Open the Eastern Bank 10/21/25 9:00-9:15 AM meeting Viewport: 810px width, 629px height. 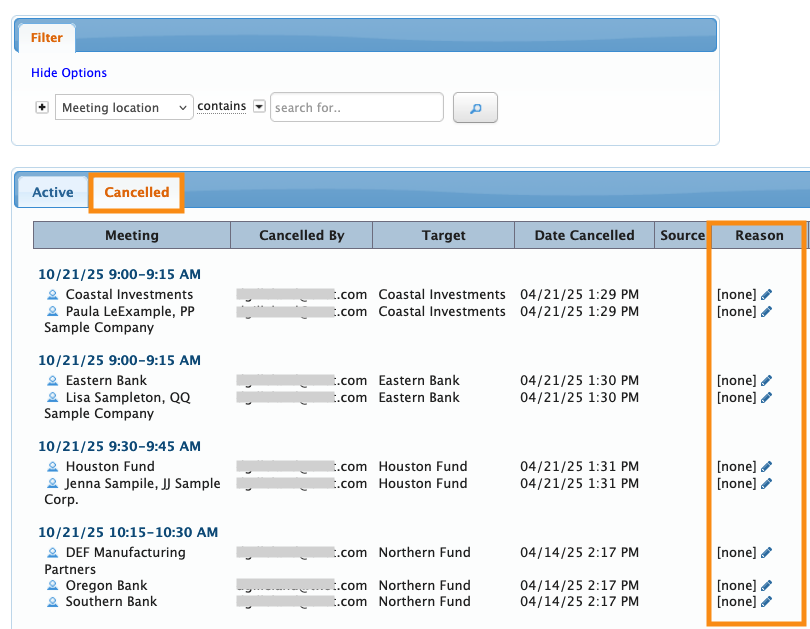119,360
